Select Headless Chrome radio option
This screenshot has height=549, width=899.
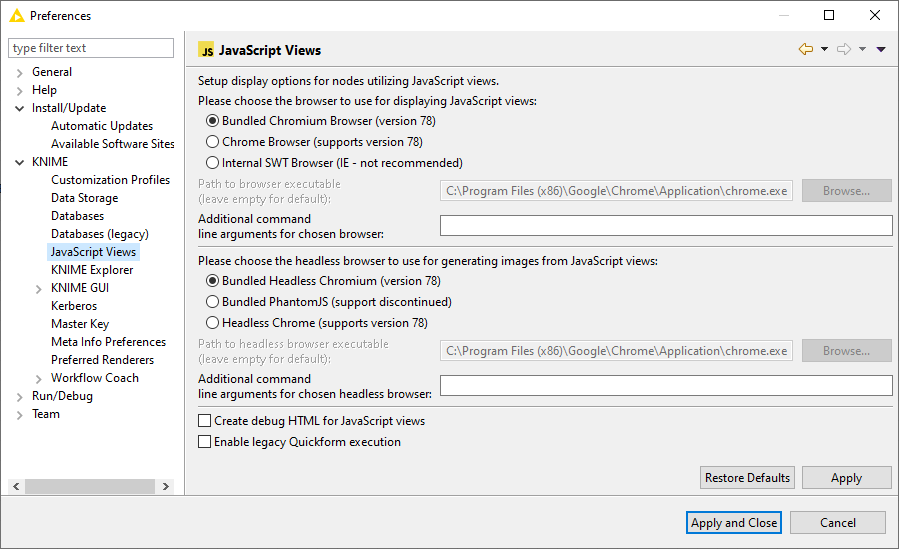pyautogui.click(x=212, y=323)
